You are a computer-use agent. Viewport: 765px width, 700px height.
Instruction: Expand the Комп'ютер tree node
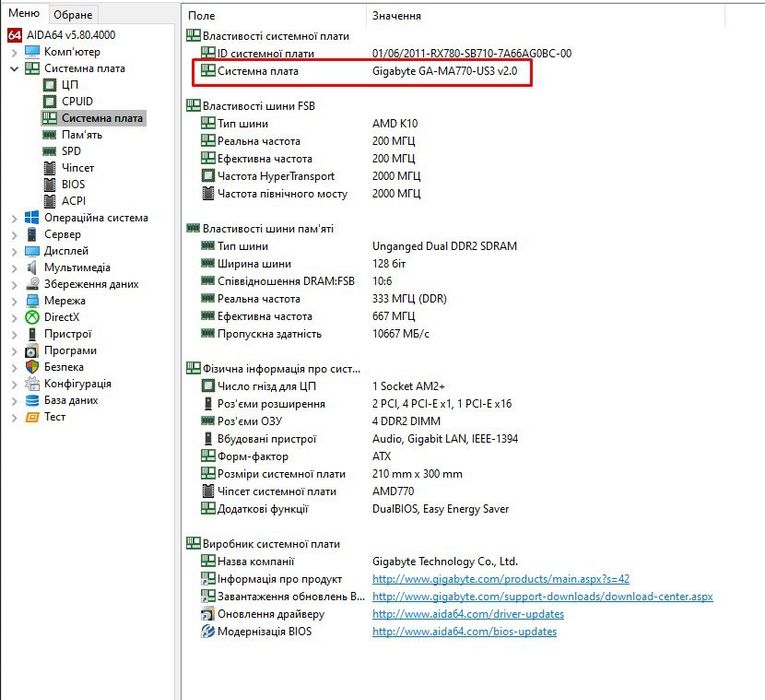click(x=14, y=52)
